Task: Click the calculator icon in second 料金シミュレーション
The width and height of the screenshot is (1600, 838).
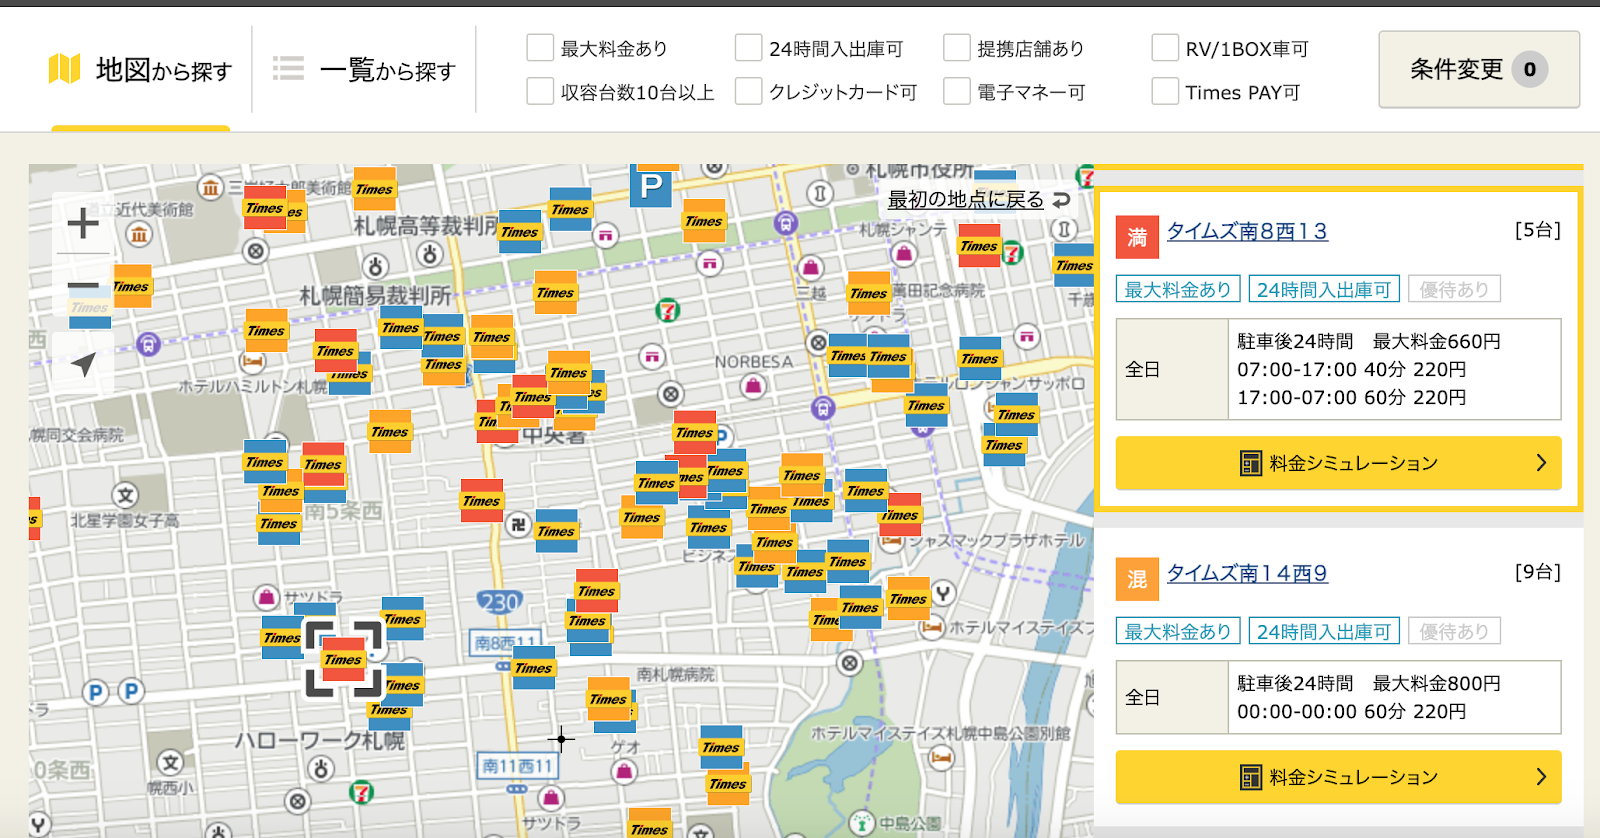Action: [1251, 777]
